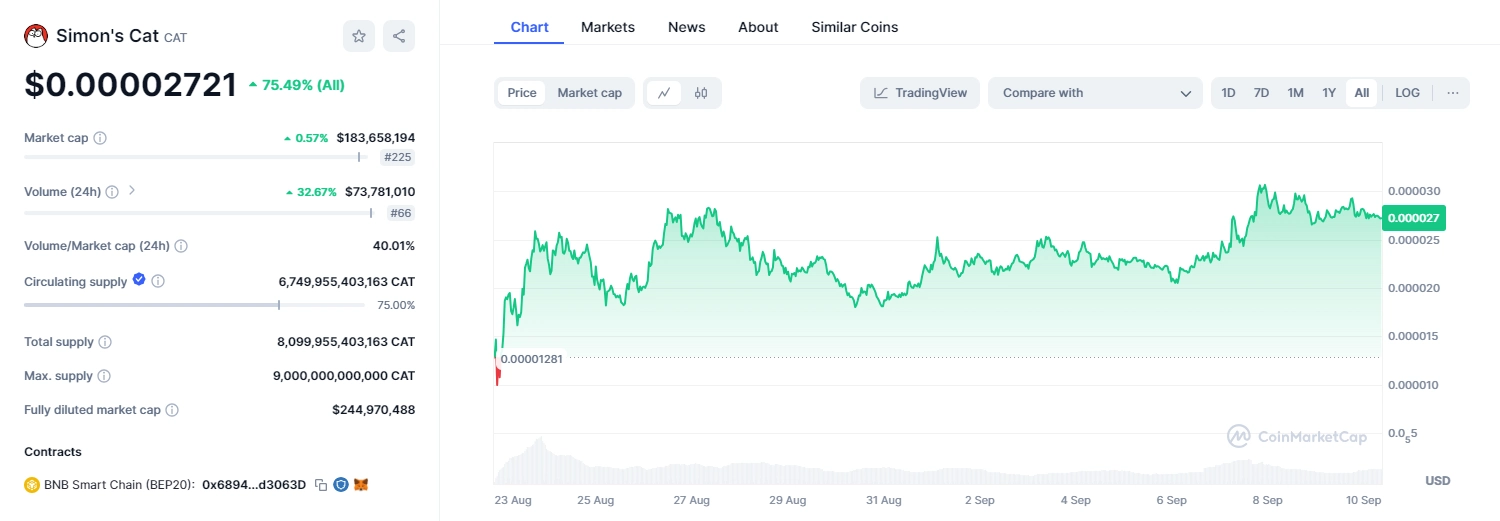
Task: Open the Similar Coins tab
Action: coord(854,27)
